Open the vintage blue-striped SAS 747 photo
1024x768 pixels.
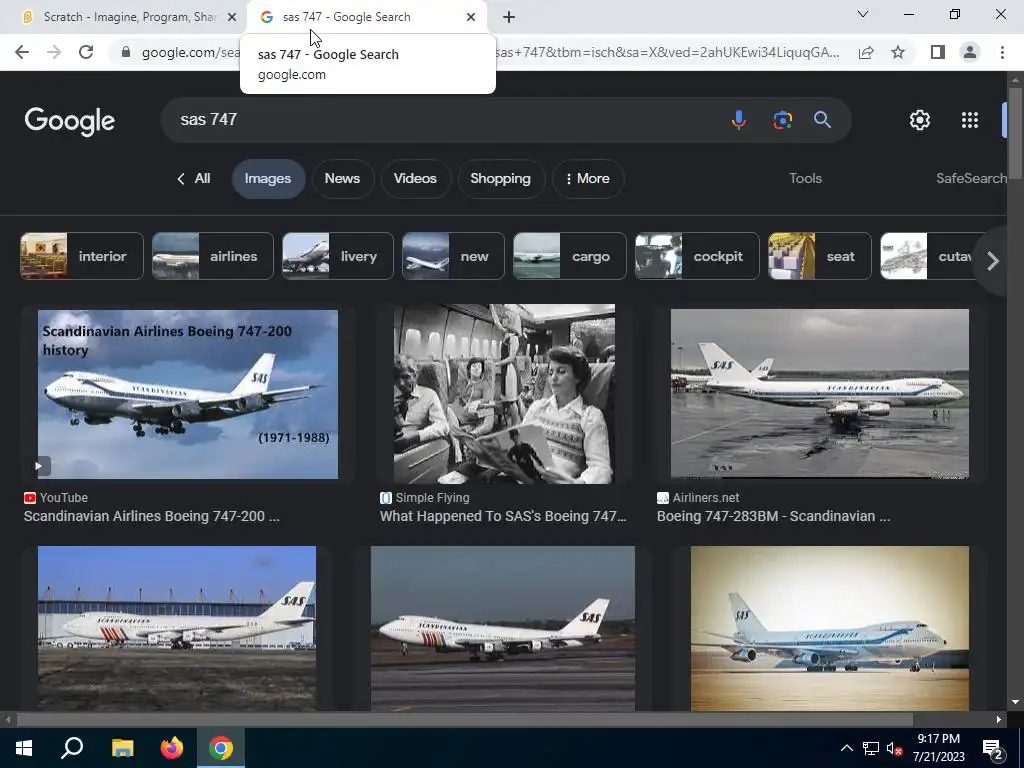pyautogui.click(x=830, y=628)
